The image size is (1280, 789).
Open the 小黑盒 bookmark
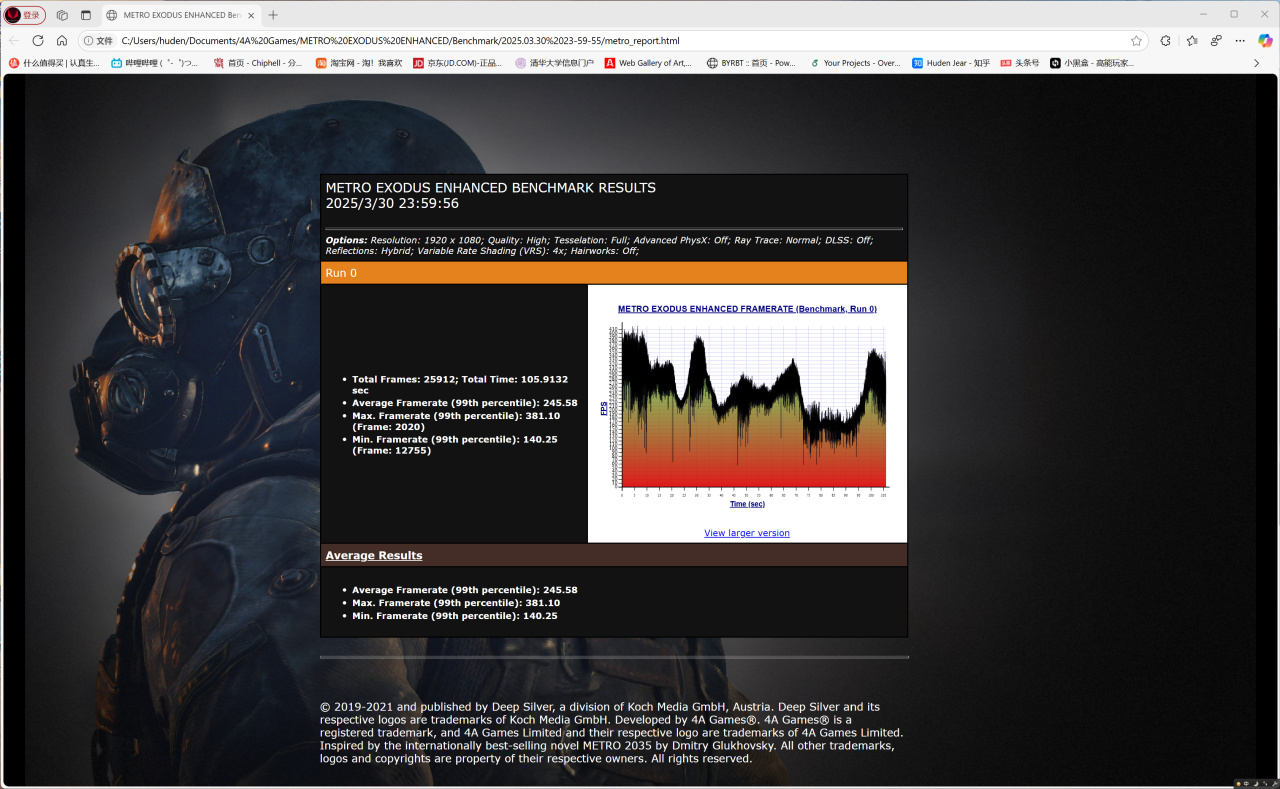point(1092,63)
